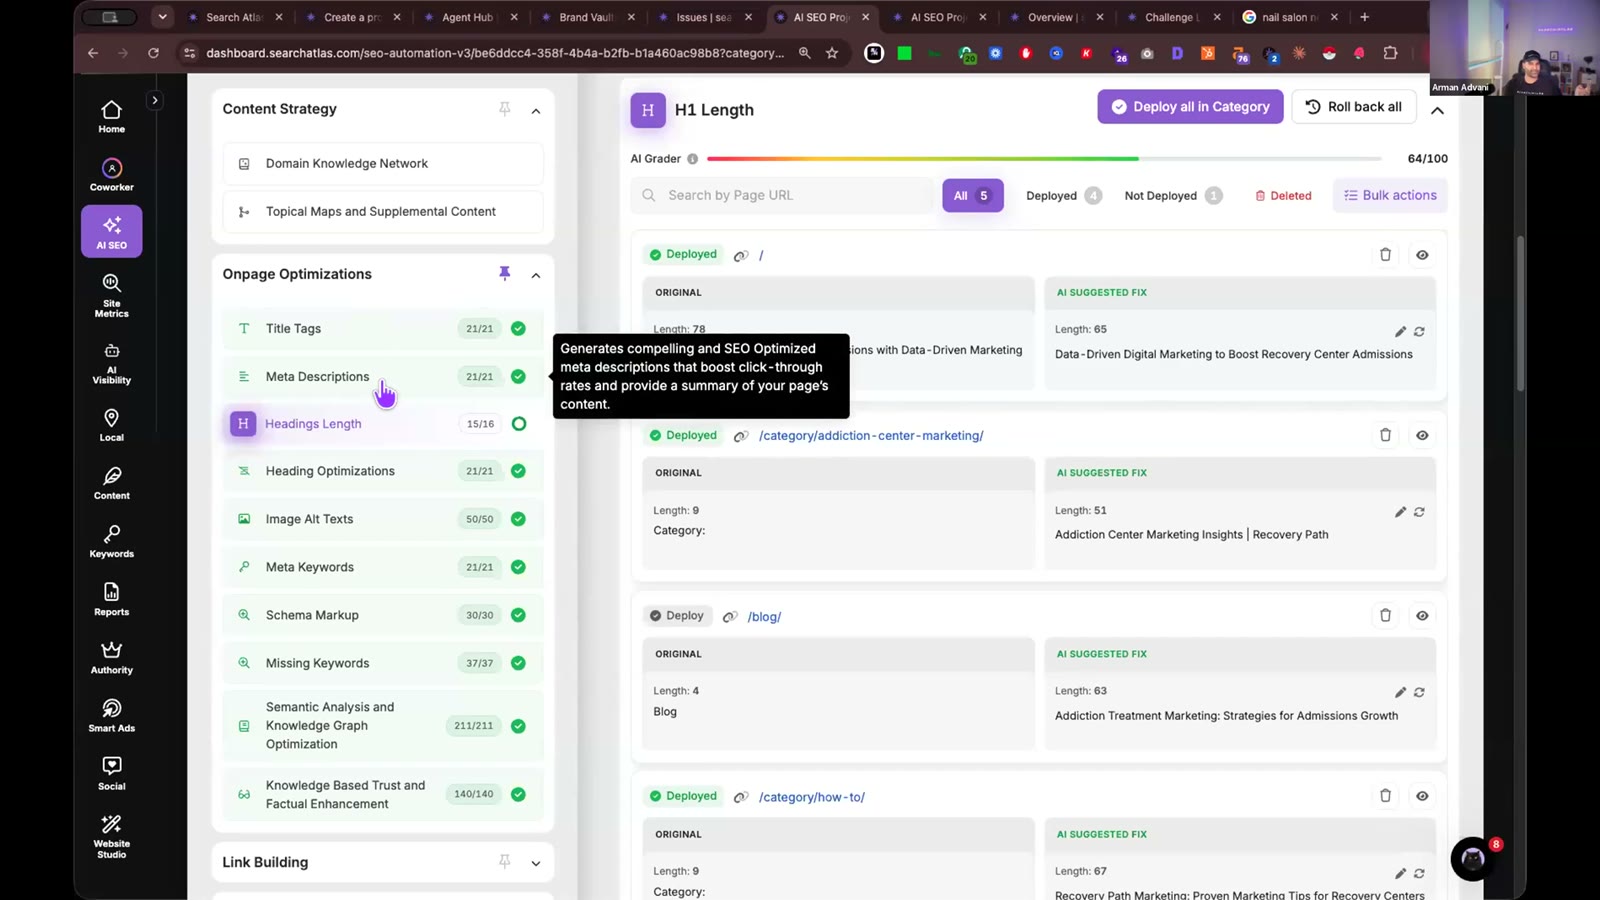The height and width of the screenshot is (900, 1600).
Task: Pin the Onpage Optimizations section
Action: point(504,274)
